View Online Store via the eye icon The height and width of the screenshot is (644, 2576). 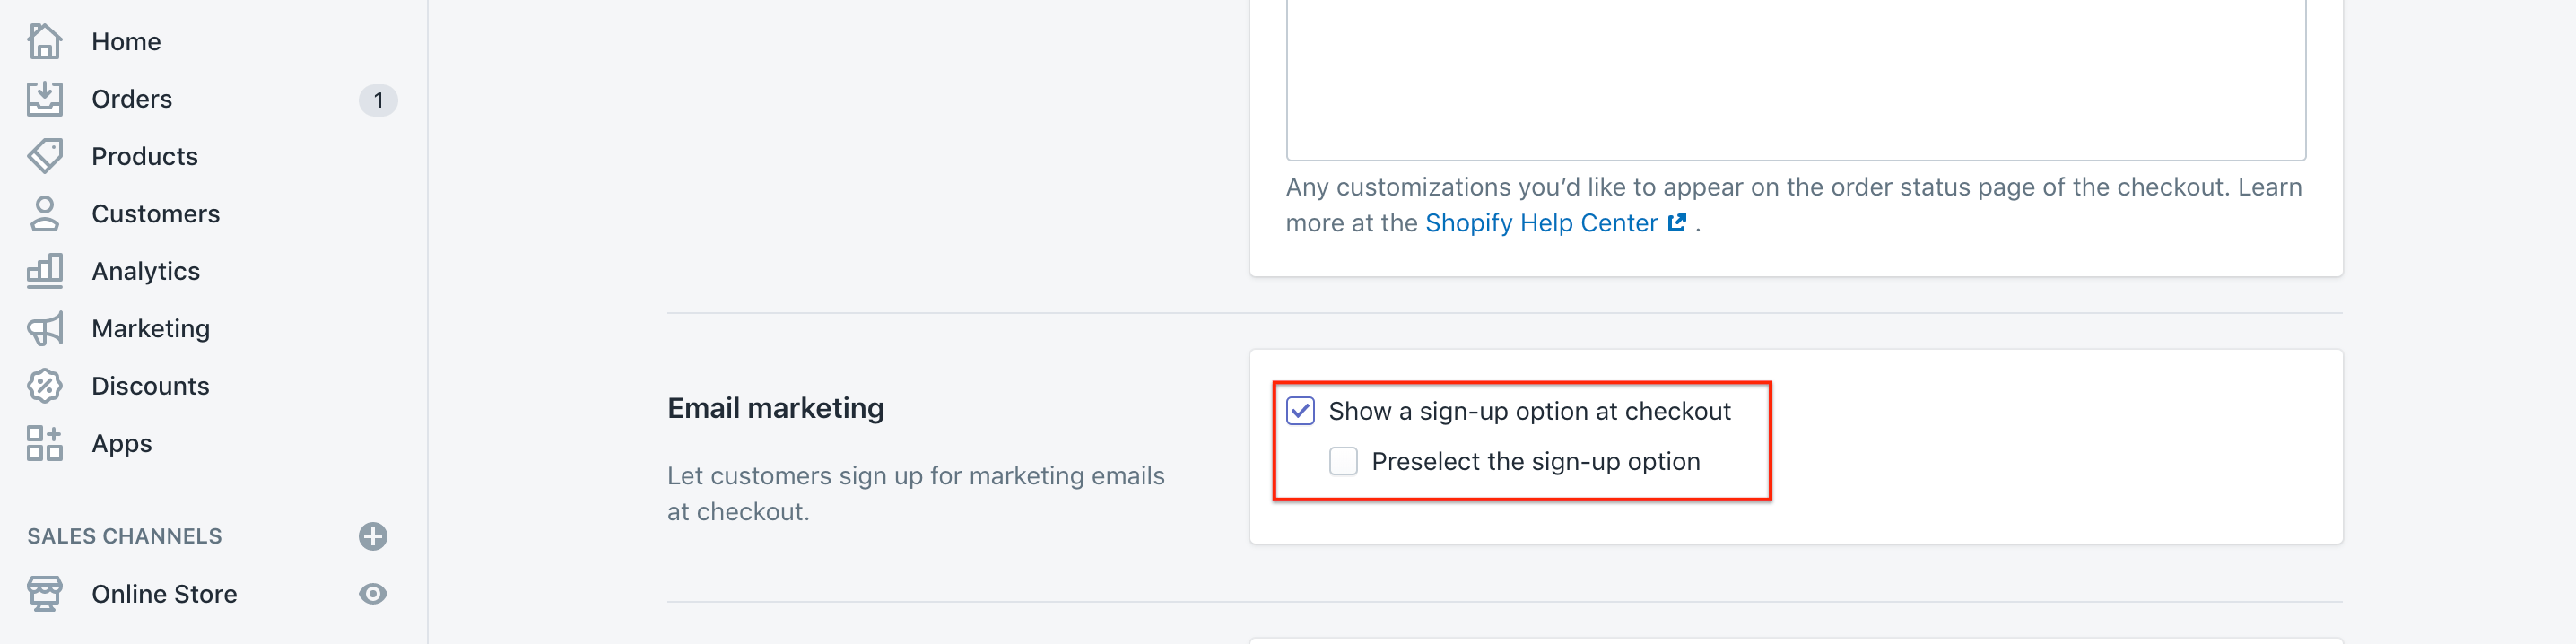click(373, 593)
